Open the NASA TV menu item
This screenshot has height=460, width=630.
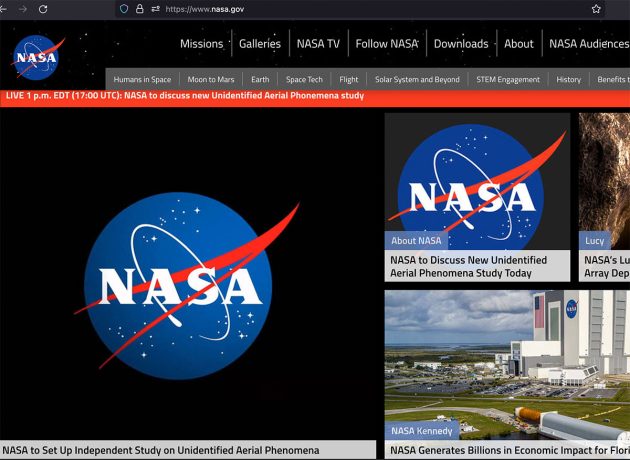318,44
